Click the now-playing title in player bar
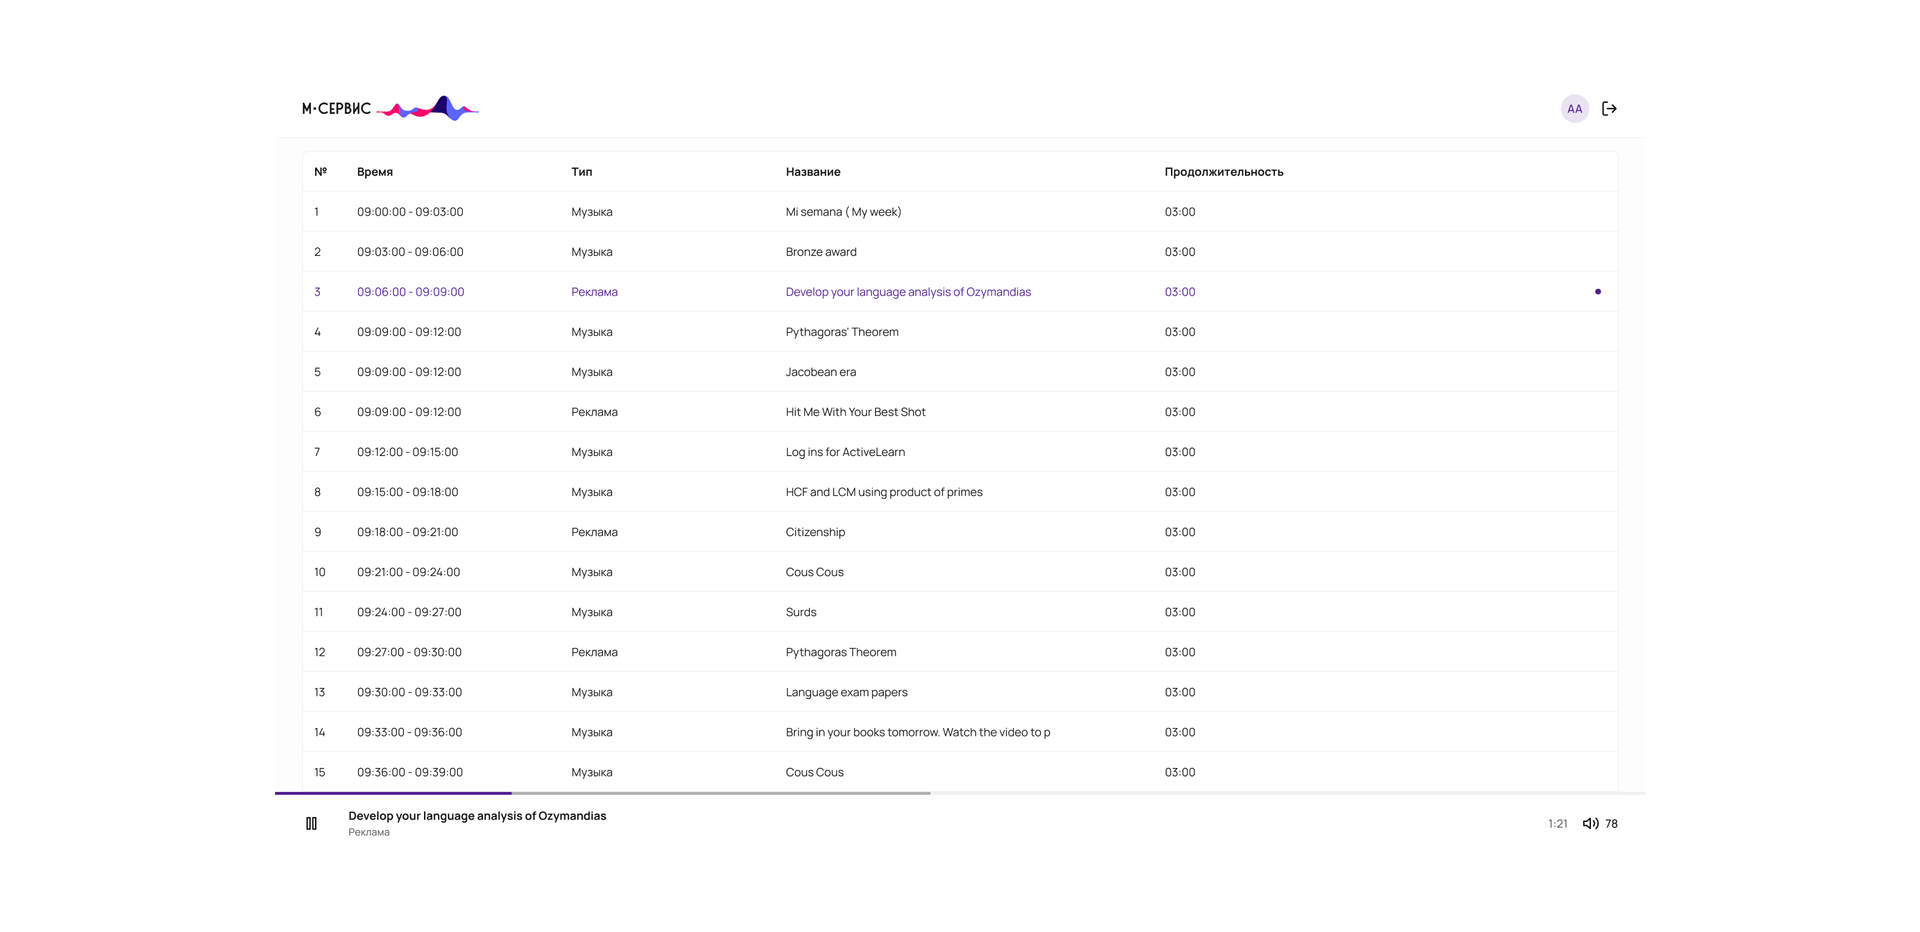 tap(477, 816)
